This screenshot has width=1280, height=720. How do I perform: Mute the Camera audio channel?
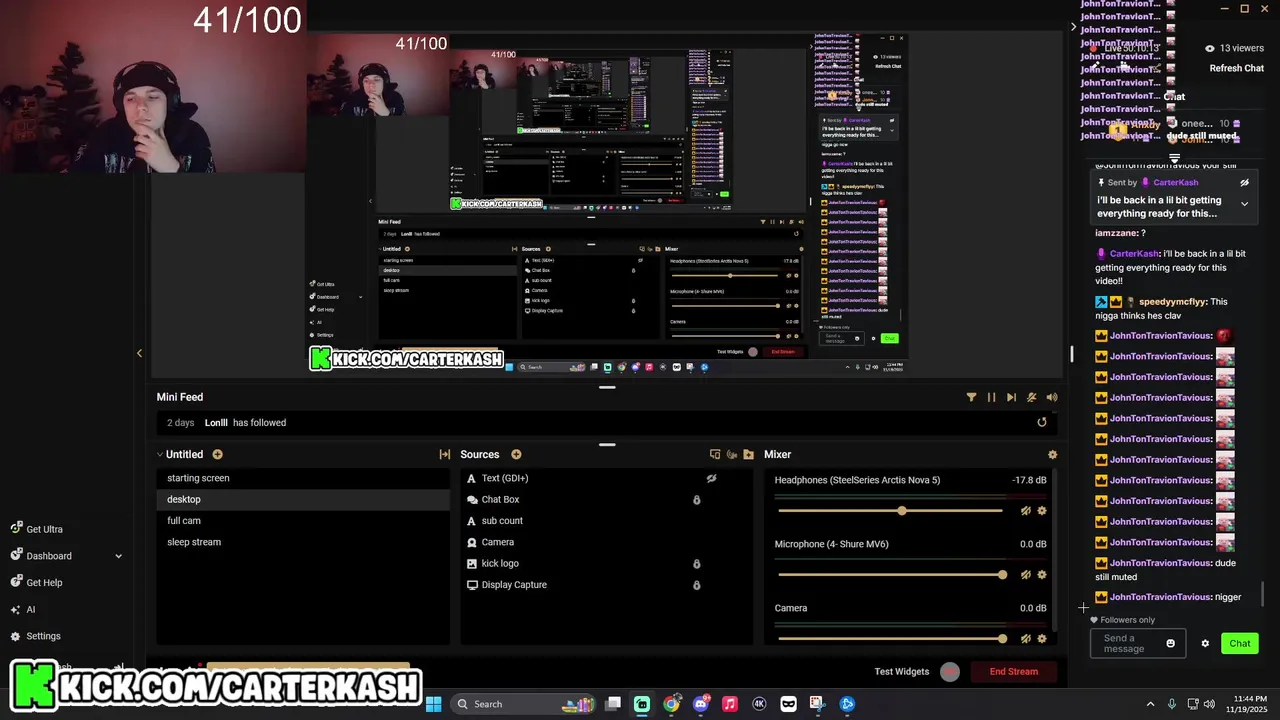point(1026,639)
